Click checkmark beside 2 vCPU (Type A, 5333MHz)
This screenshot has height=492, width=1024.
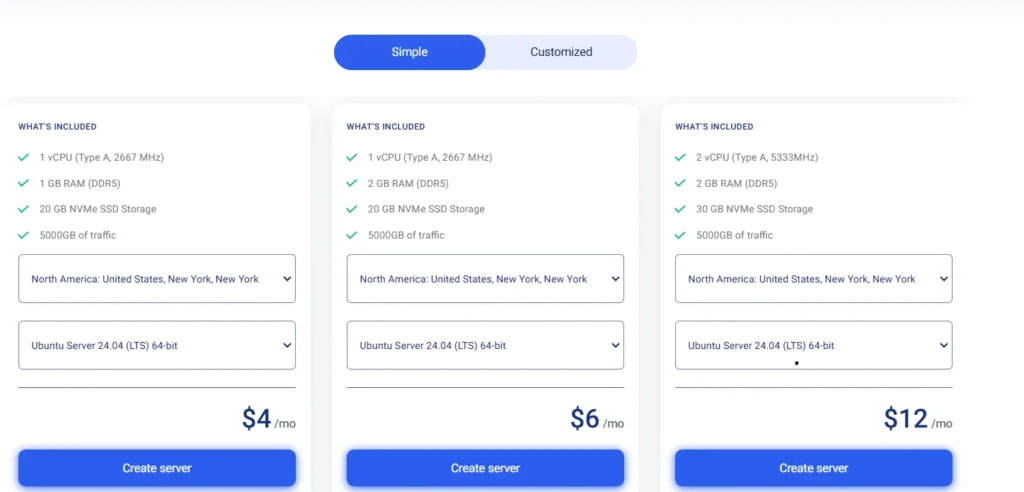tap(681, 157)
